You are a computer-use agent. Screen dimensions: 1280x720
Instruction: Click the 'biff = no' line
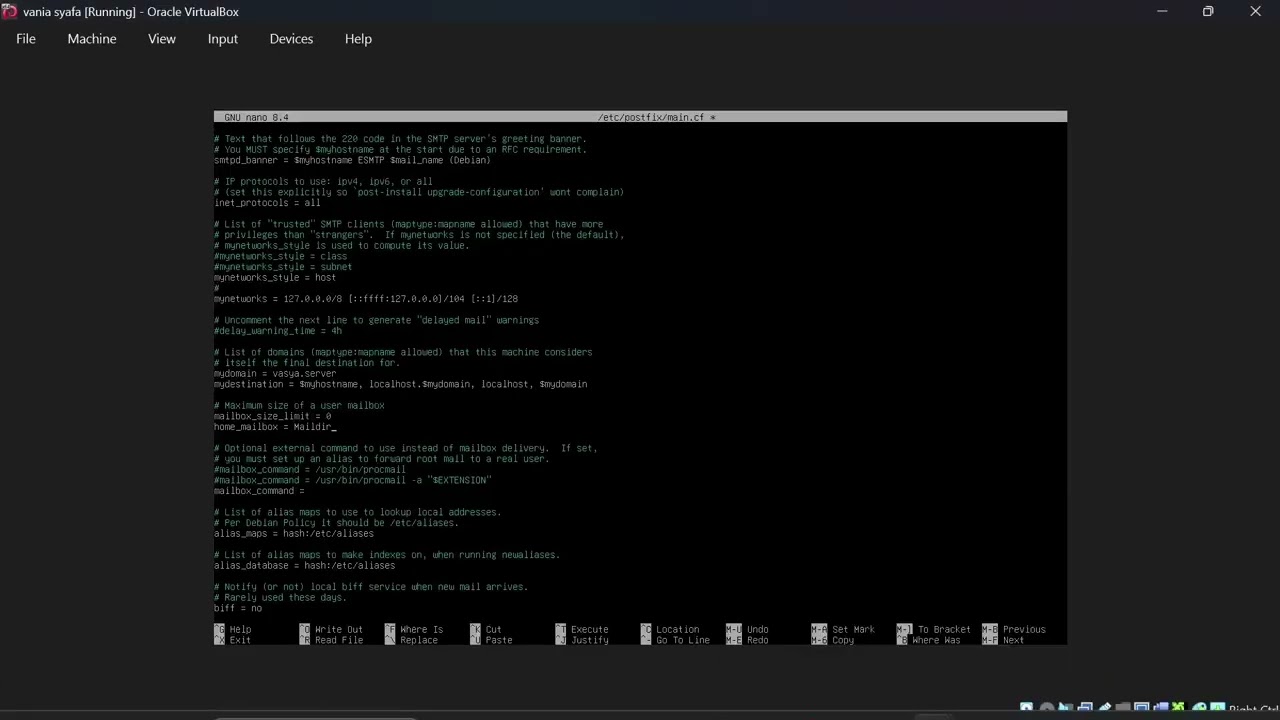pyautogui.click(x=238, y=608)
